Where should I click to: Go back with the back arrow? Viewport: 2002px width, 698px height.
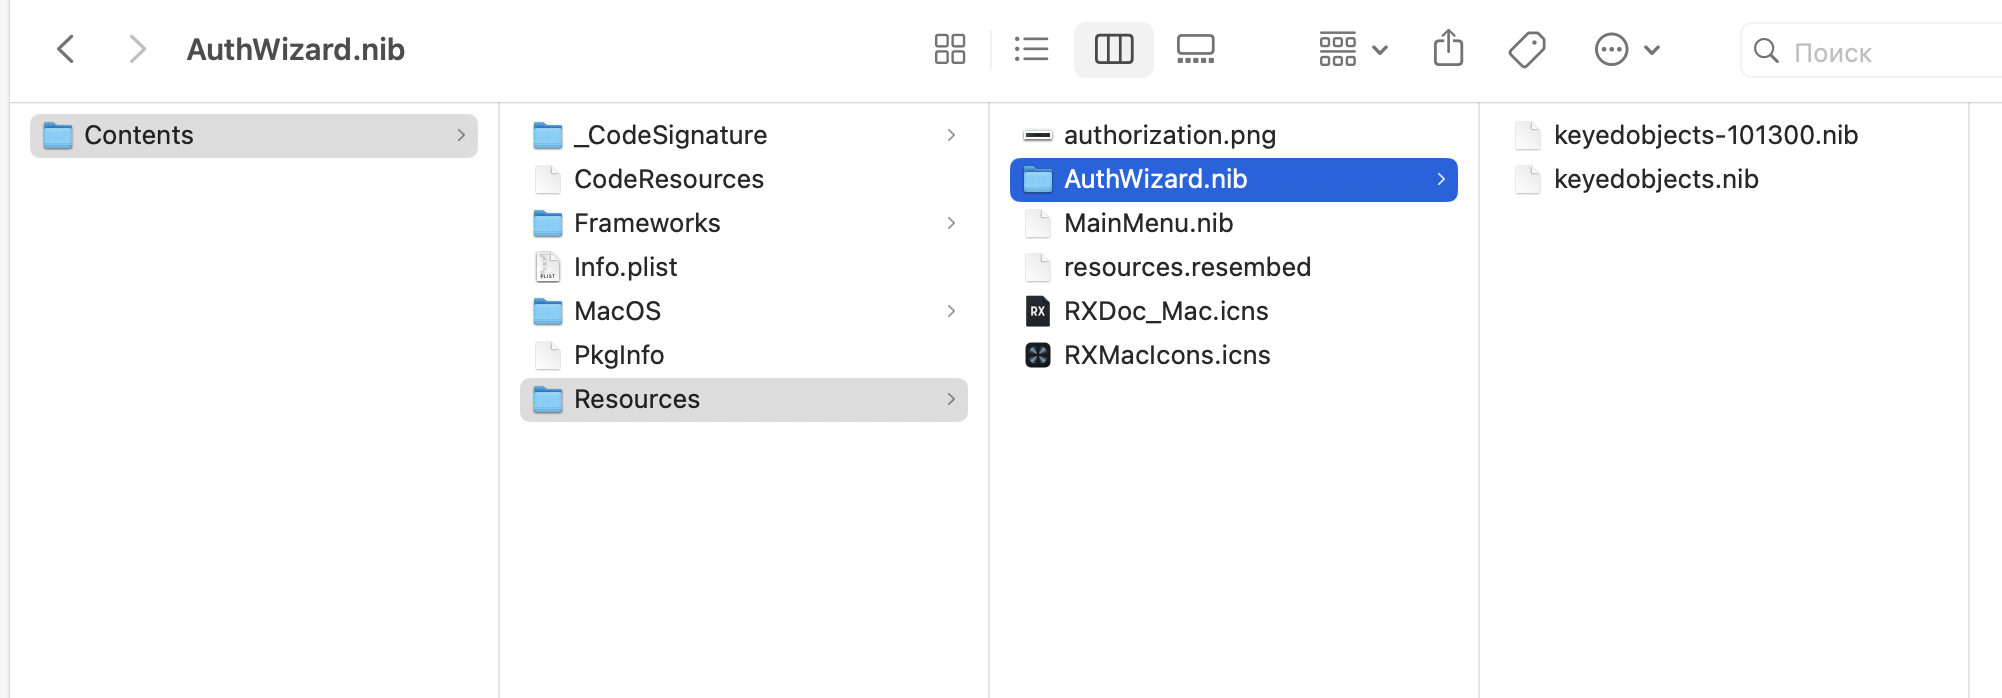pos(66,49)
